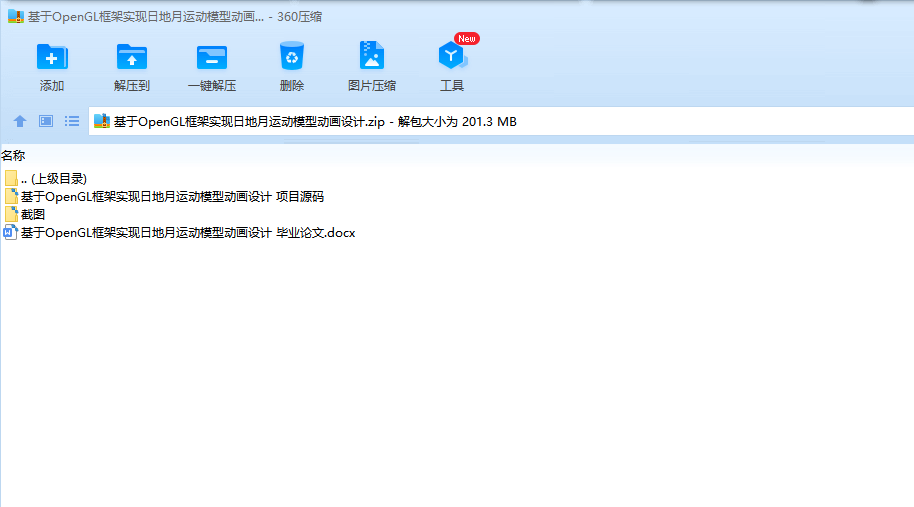Click the 添加 (Add) toolbar icon
Image resolution: width=914 pixels, height=507 pixels.
(52, 57)
